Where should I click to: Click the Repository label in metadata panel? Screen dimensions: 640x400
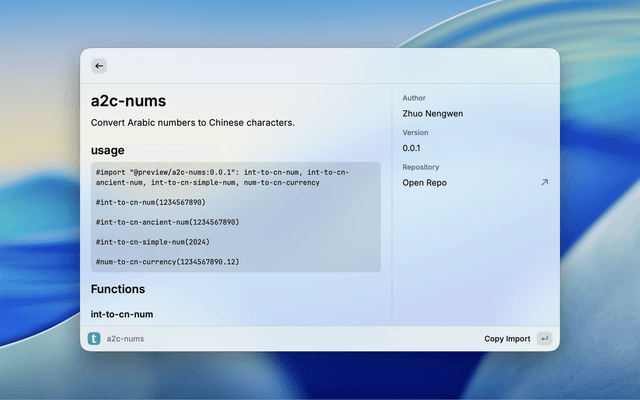(x=420, y=167)
